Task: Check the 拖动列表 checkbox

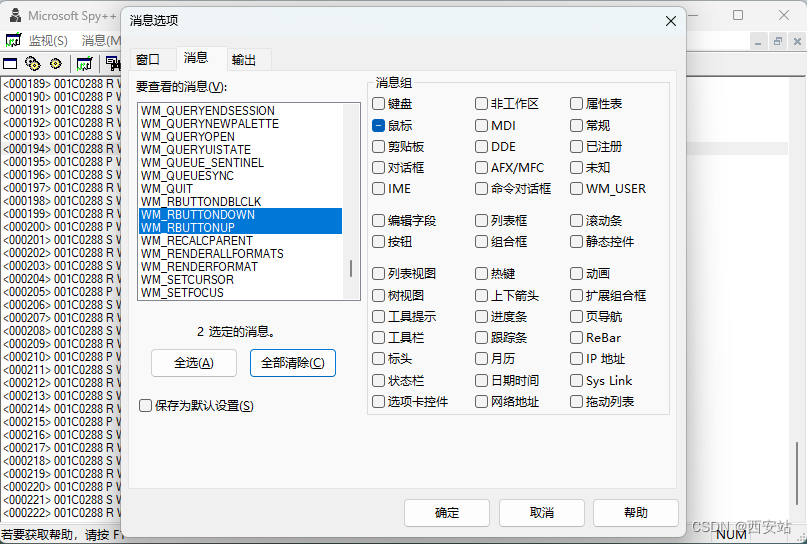Action: 576,401
